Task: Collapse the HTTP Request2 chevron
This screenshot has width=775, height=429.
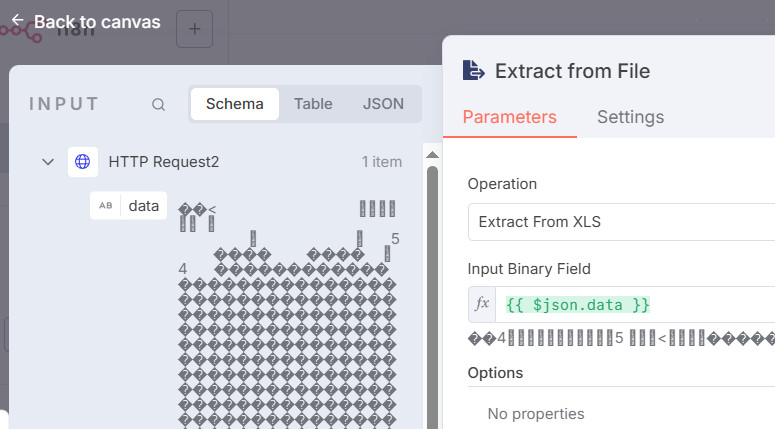Action: click(47, 162)
